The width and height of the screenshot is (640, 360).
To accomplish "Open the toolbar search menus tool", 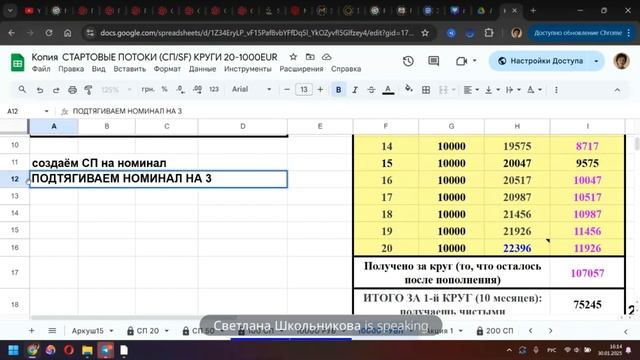I will (x=22, y=89).
